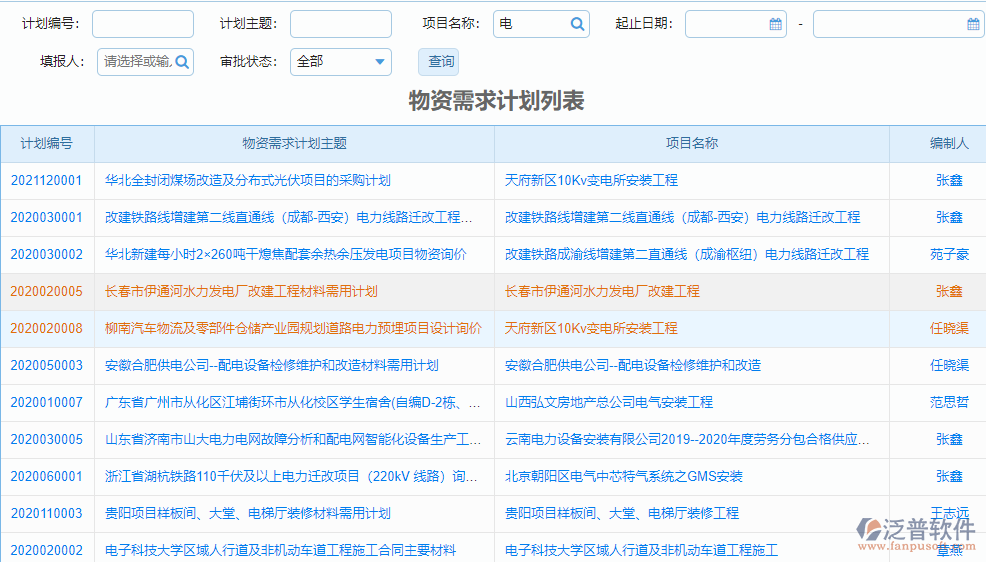Click the 填报人 search magnifier icon
The width and height of the screenshot is (986, 562).
181,62
